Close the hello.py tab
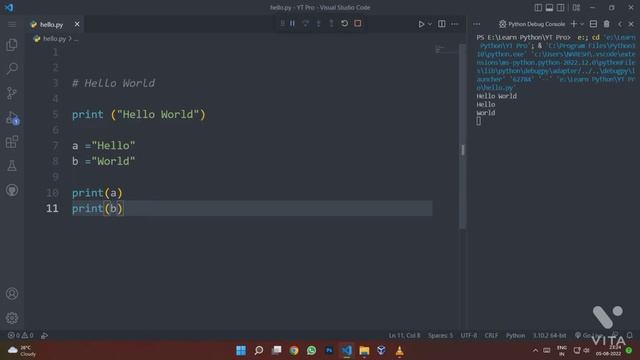 pyautogui.click(x=77, y=24)
